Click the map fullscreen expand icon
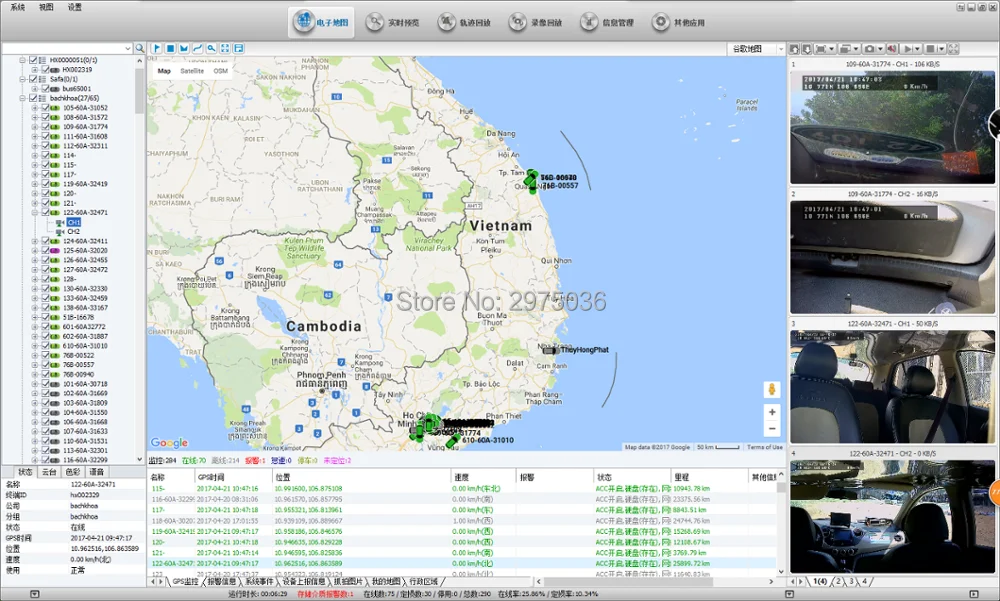Viewport: 1000px width, 601px height. click(x=225, y=48)
